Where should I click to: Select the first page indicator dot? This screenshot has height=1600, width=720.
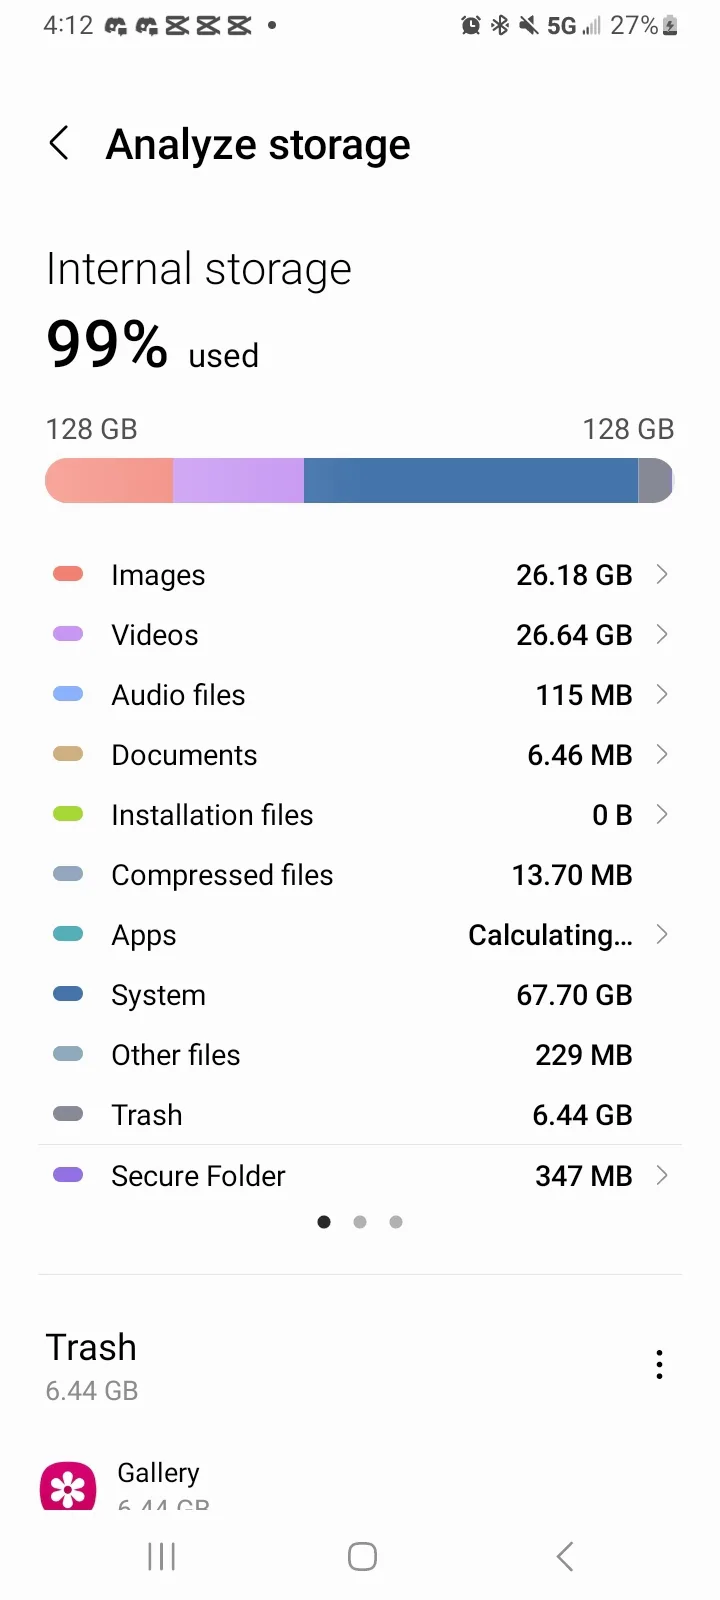324,1222
